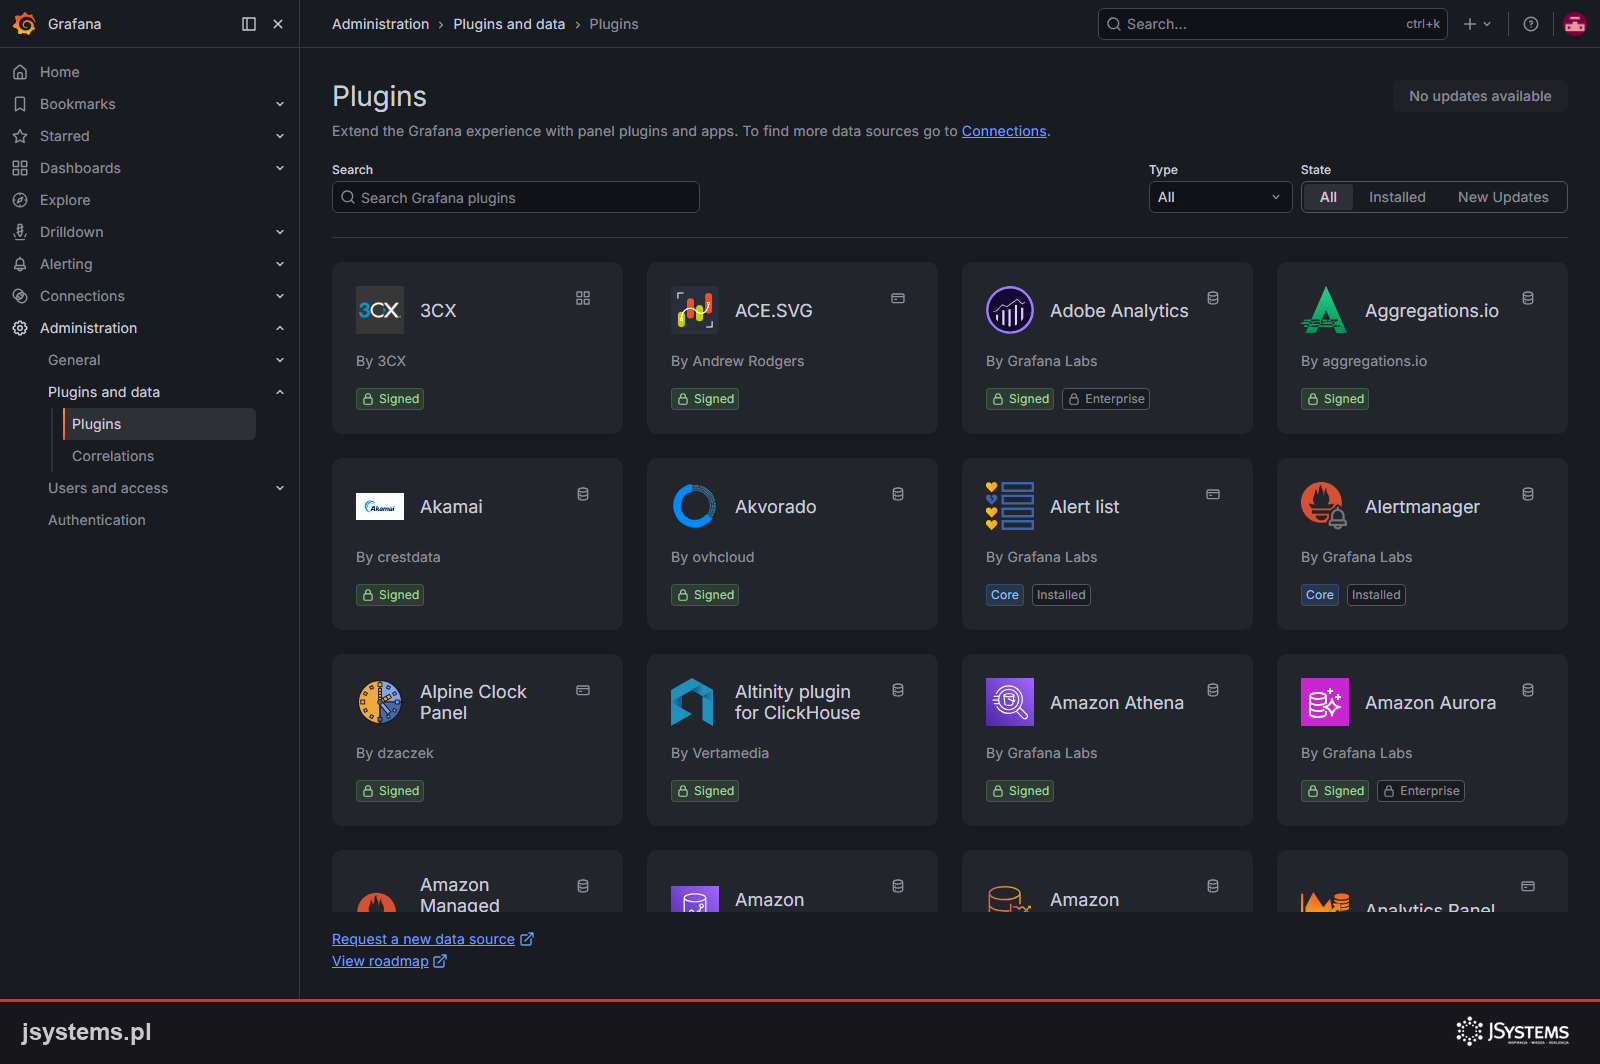Select the Installed state filter
This screenshot has width=1600, height=1064.
coord(1397,197)
